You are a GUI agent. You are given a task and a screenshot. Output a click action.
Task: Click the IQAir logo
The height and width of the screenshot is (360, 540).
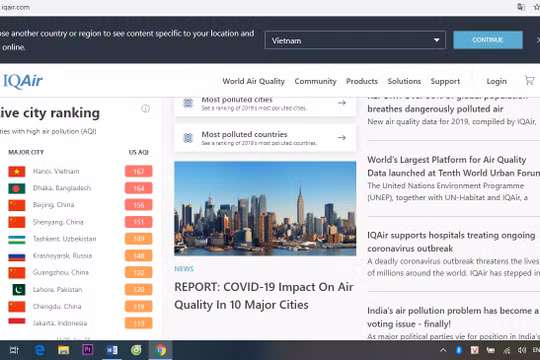23,81
